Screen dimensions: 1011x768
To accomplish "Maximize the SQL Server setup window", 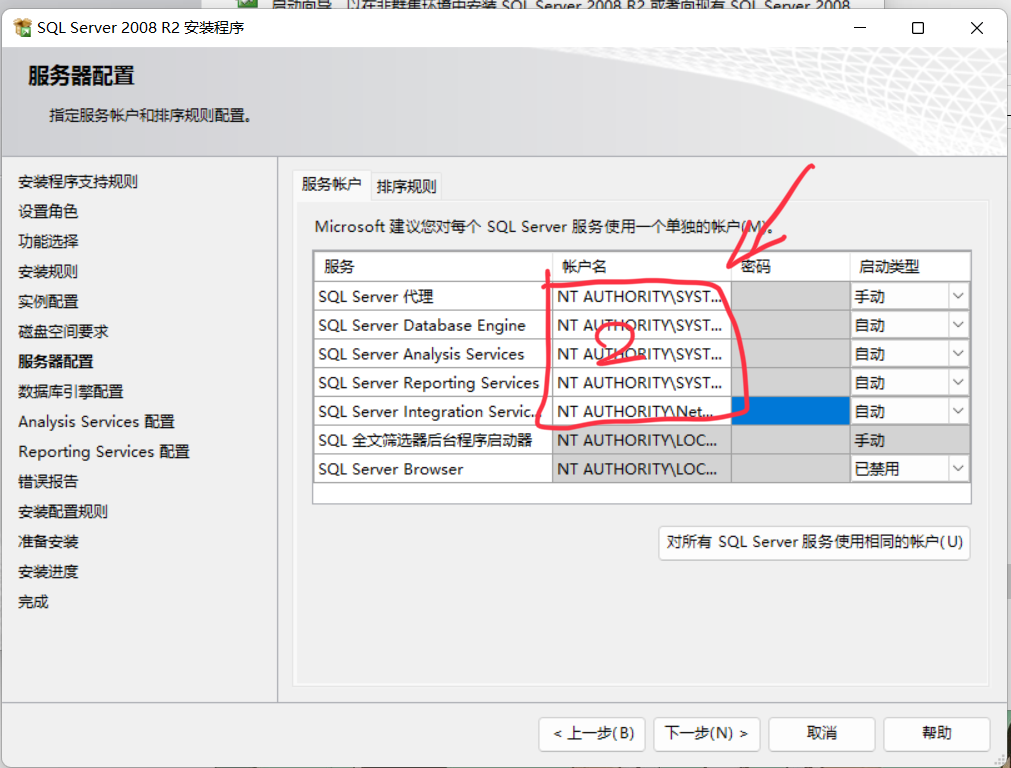I will click(x=918, y=28).
